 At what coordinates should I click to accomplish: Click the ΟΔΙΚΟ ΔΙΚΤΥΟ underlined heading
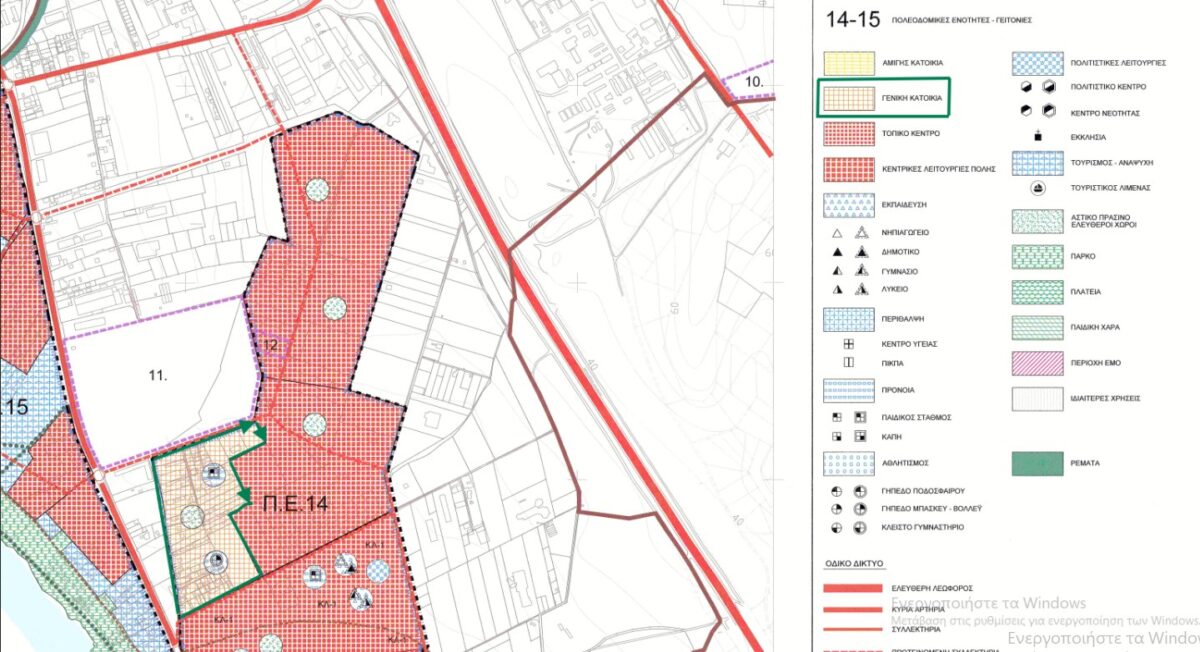(851, 563)
